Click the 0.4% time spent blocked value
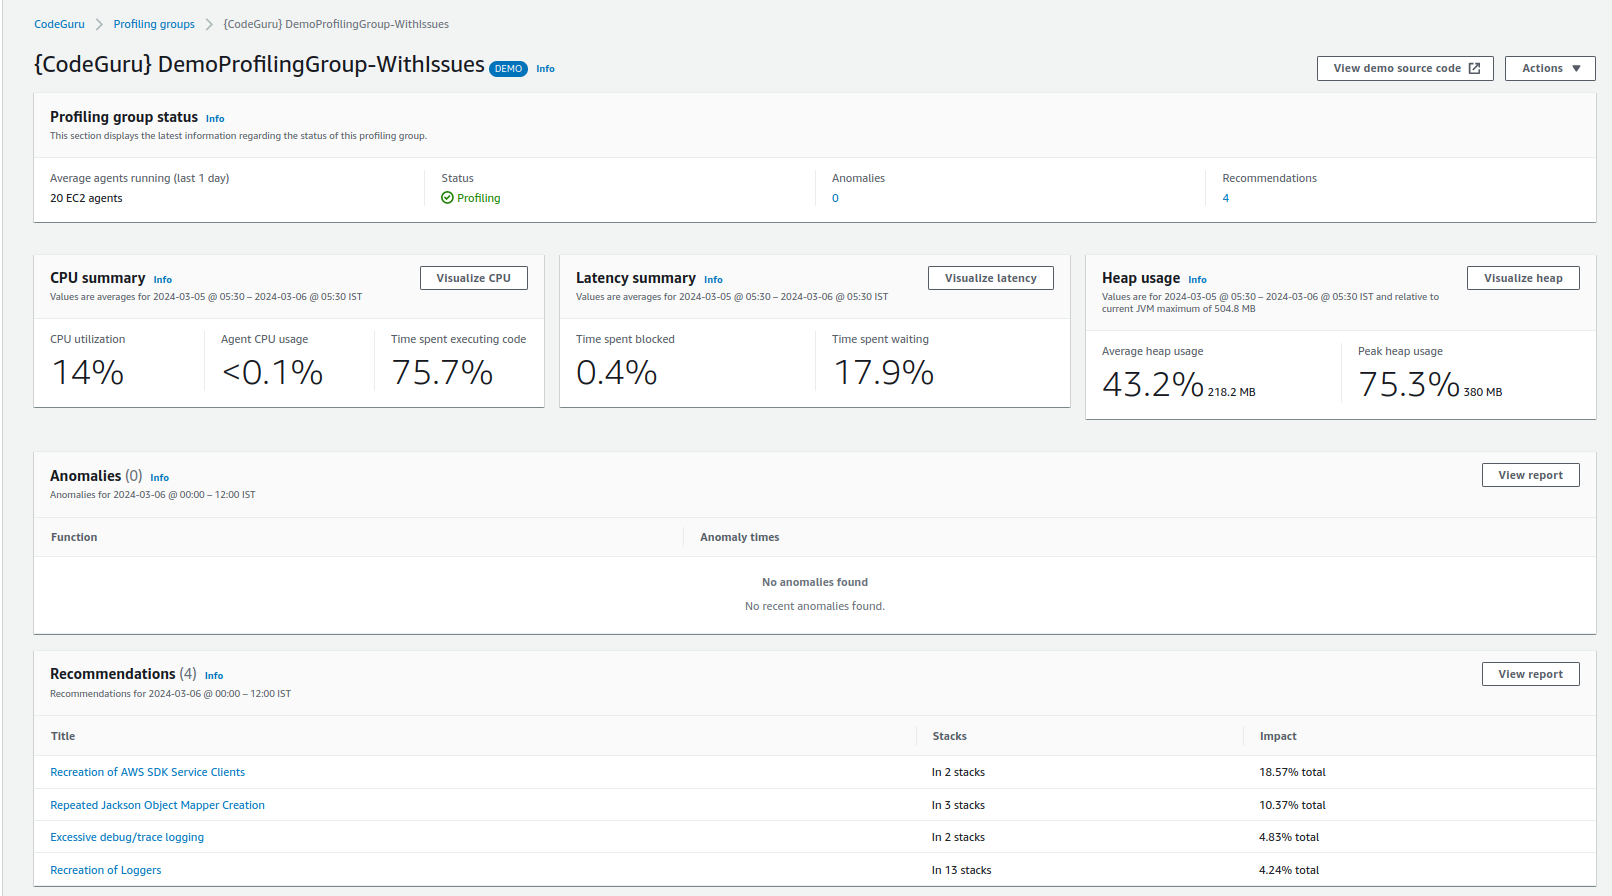 [617, 373]
